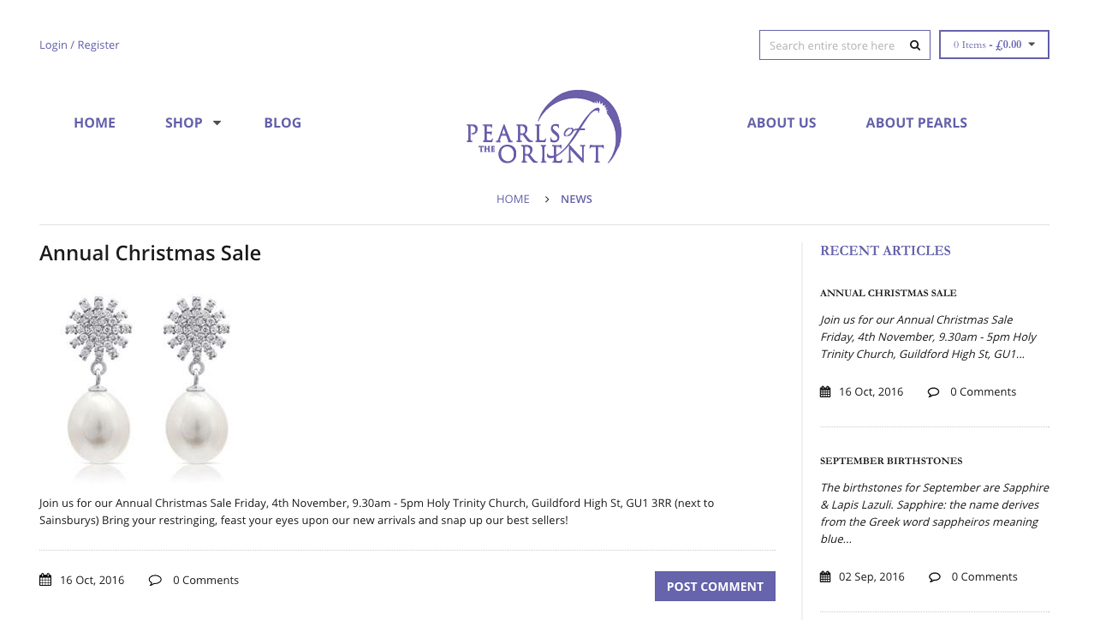
Task: Open September Birthstones recent article
Action: [891, 461]
